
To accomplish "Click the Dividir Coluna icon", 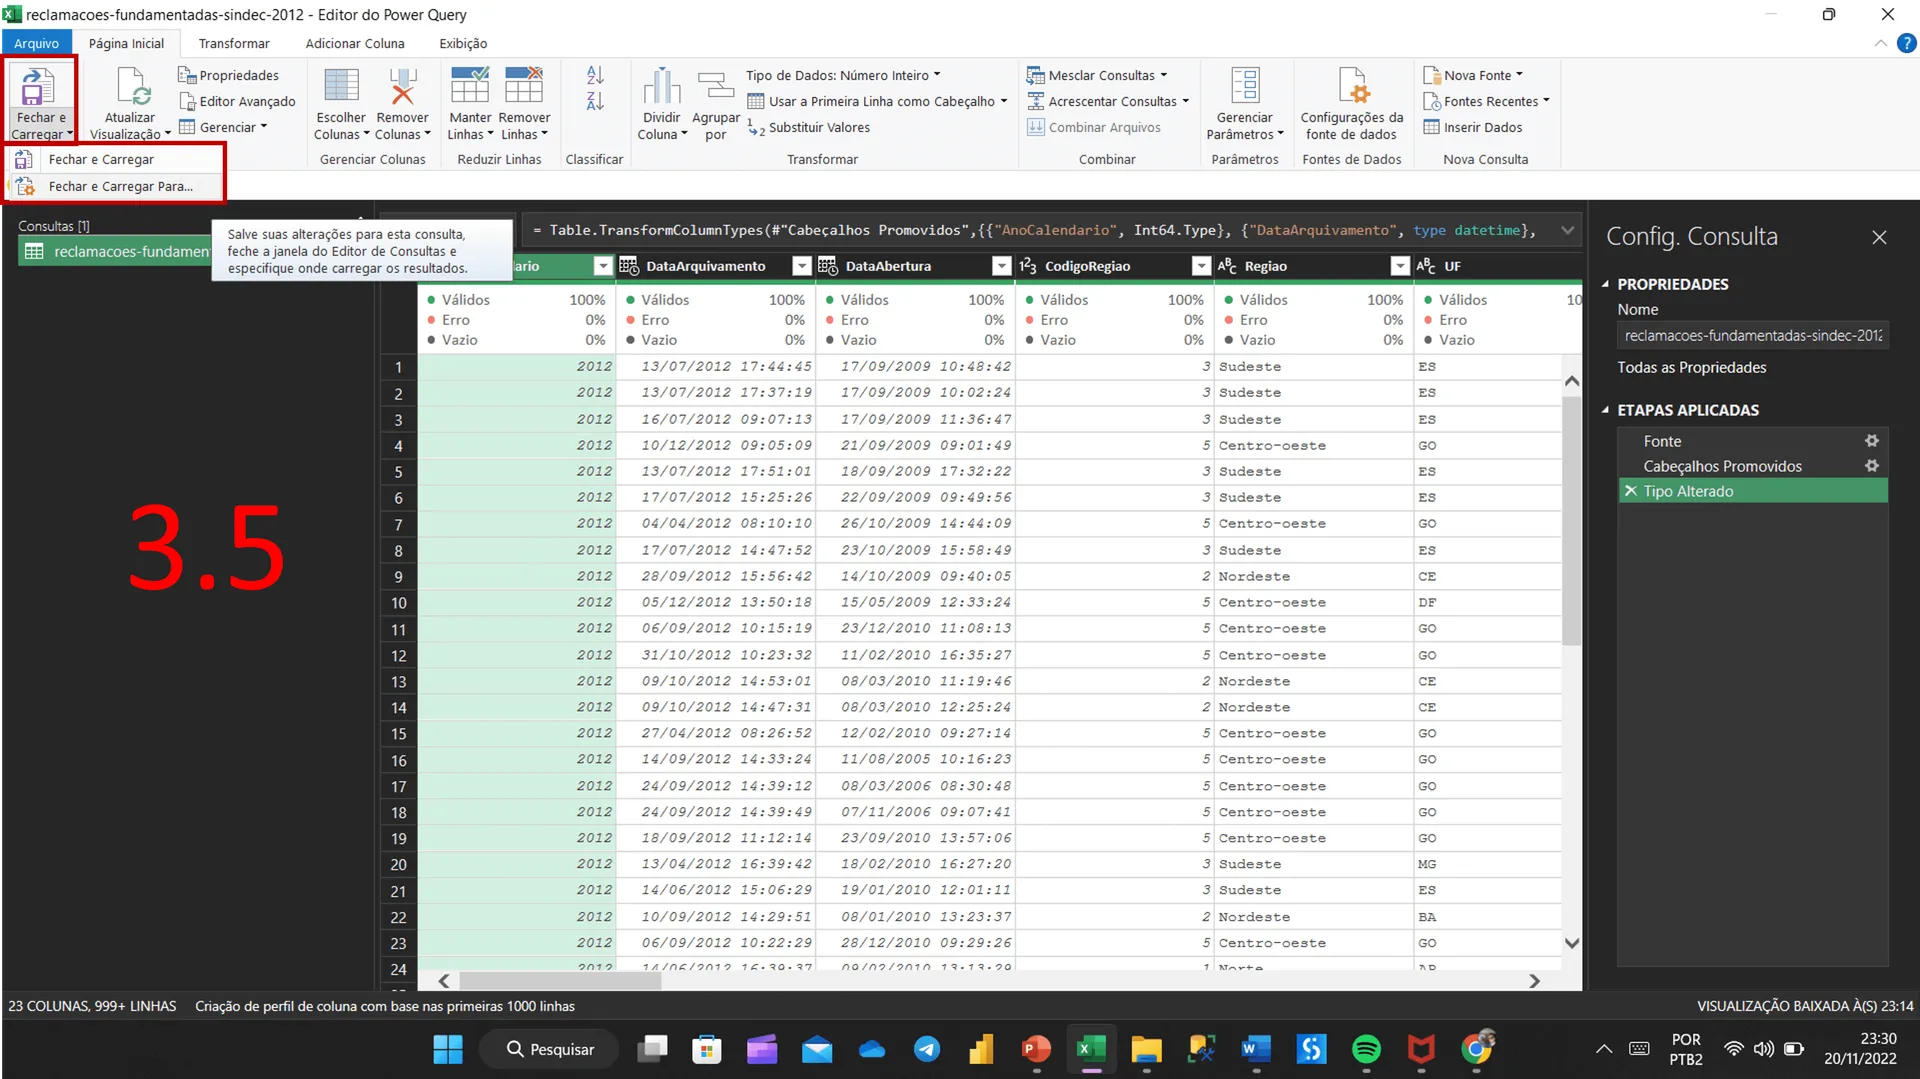I will pyautogui.click(x=661, y=87).
